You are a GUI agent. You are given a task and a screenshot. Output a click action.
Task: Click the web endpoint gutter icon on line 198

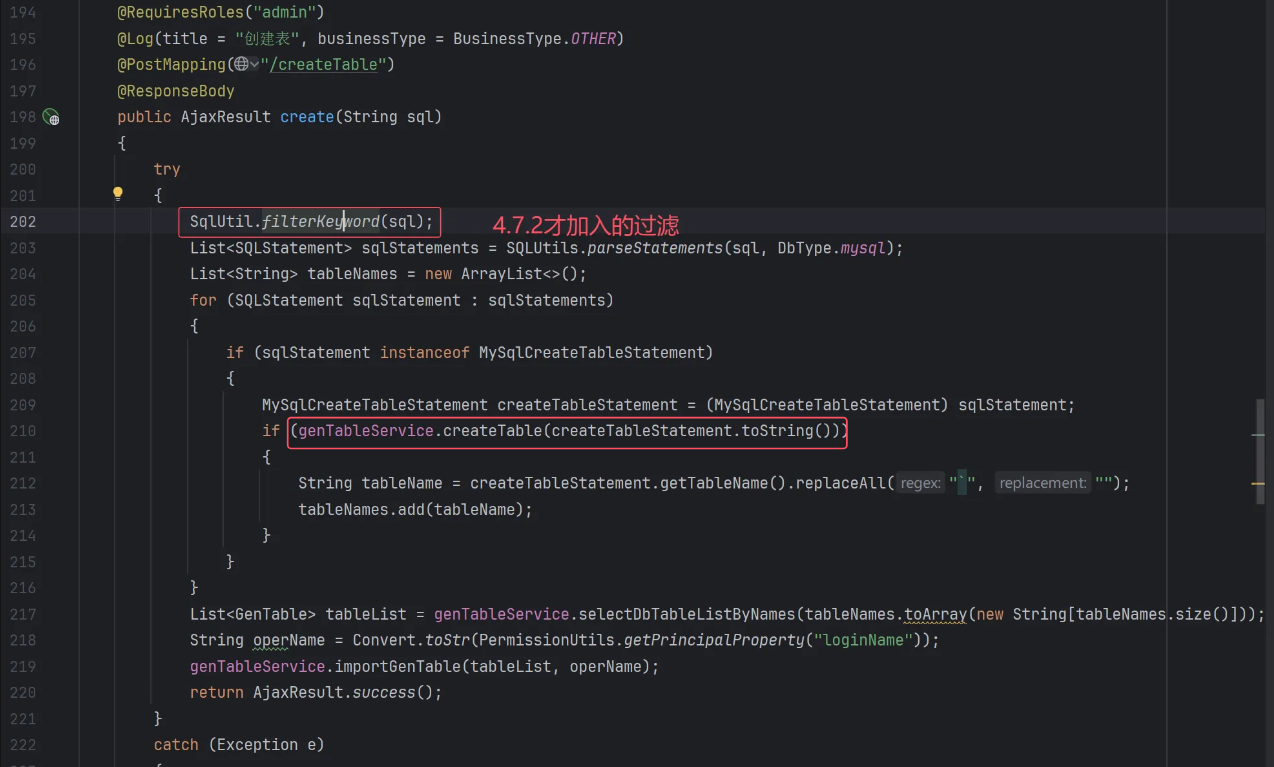tap(51, 117)
